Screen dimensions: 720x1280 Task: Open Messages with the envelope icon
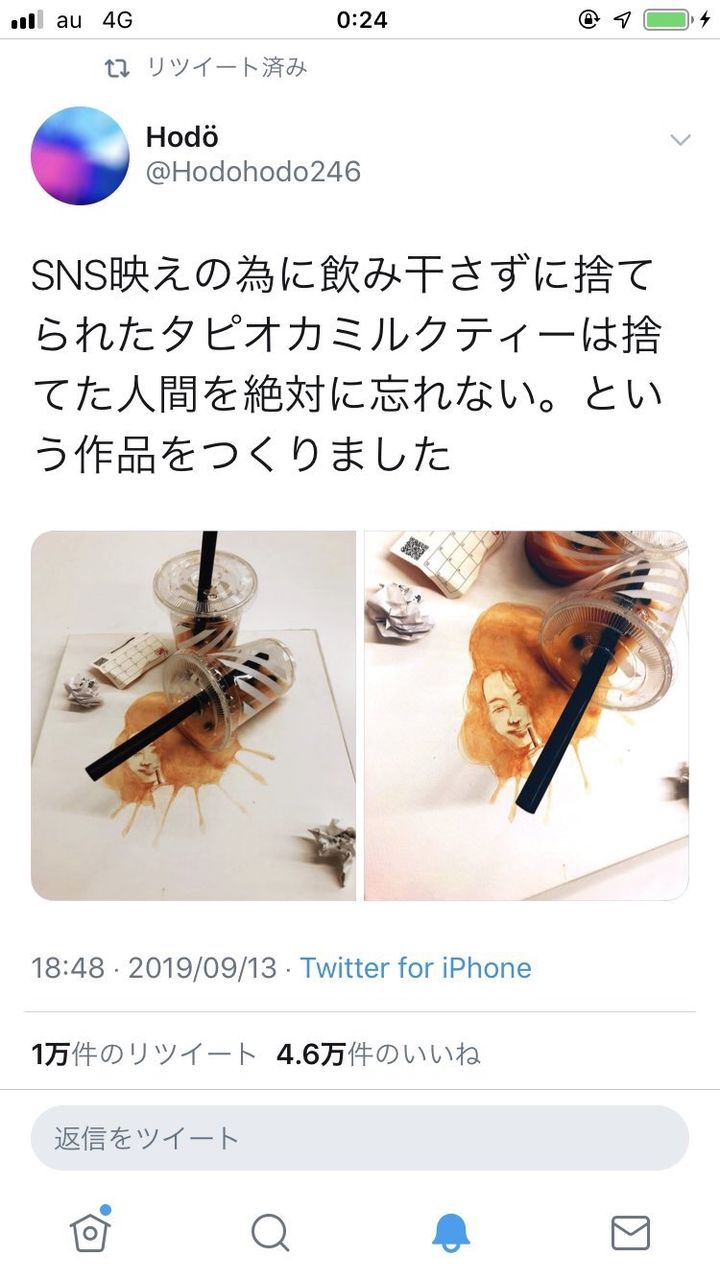(x=630, y=1232)
